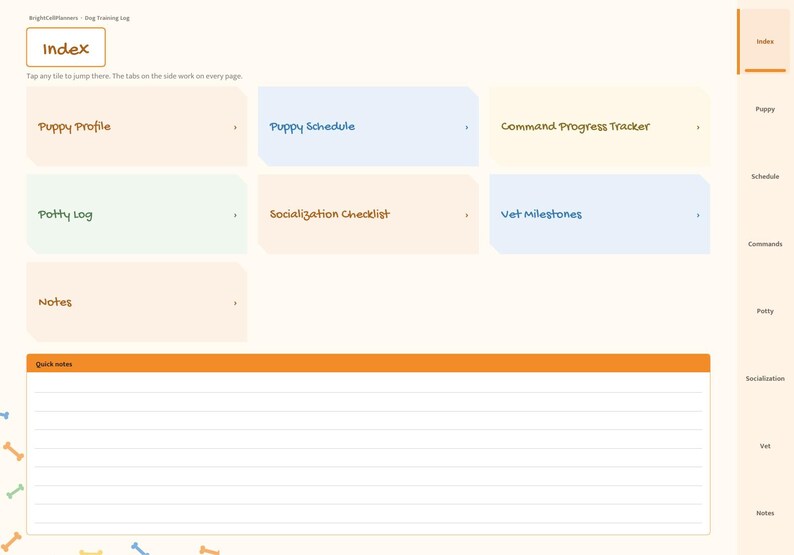
Task: Click the chevron on Puppy Schedule tile
Action: pos(466,128)
